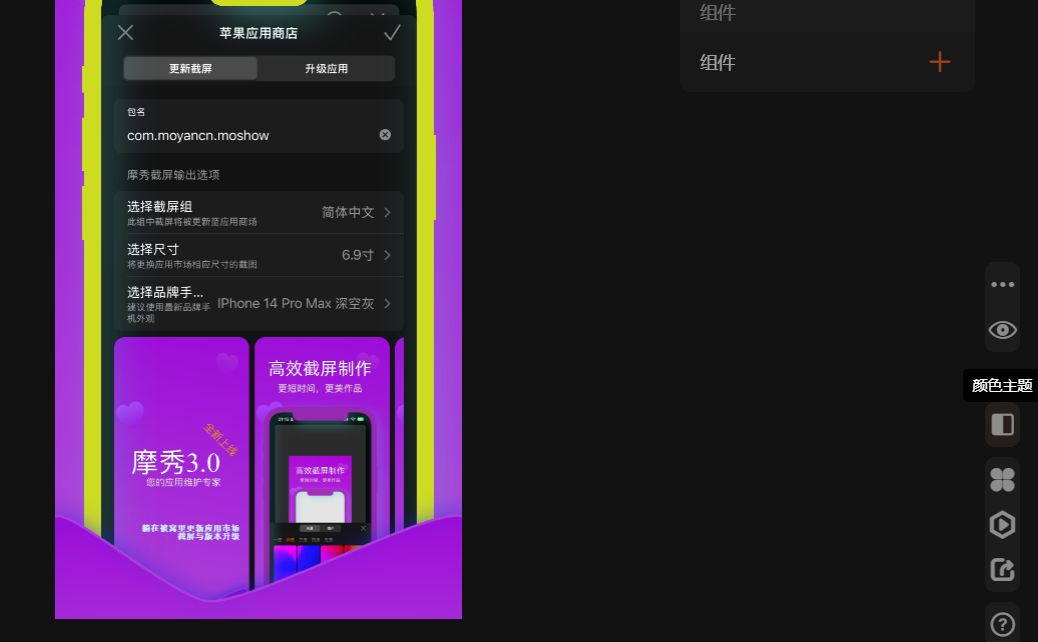
Task: Select the 6.9寸 size value
Action: tap(357, 255)
